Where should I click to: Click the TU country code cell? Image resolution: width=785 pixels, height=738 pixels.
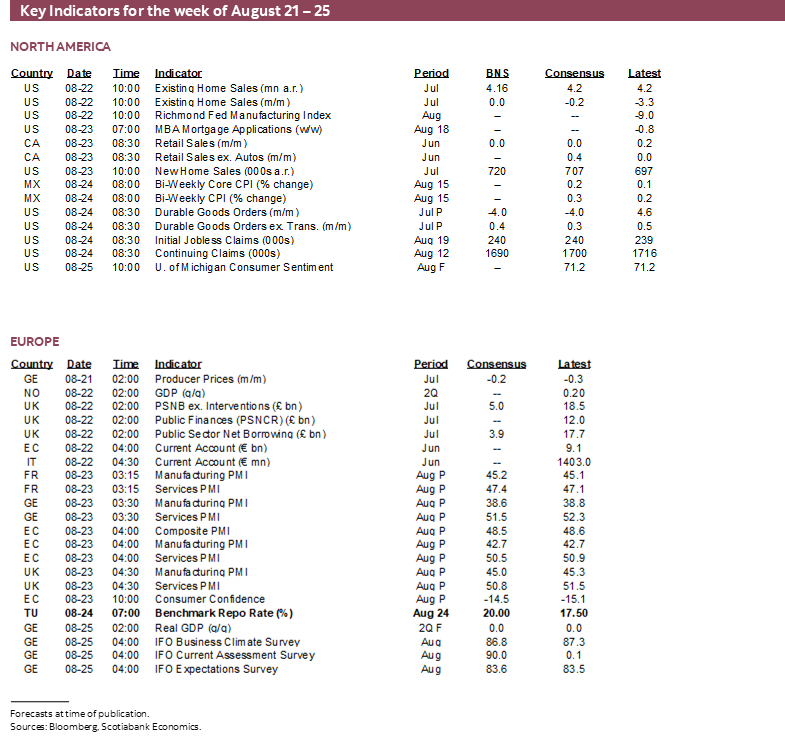point(31,613)
